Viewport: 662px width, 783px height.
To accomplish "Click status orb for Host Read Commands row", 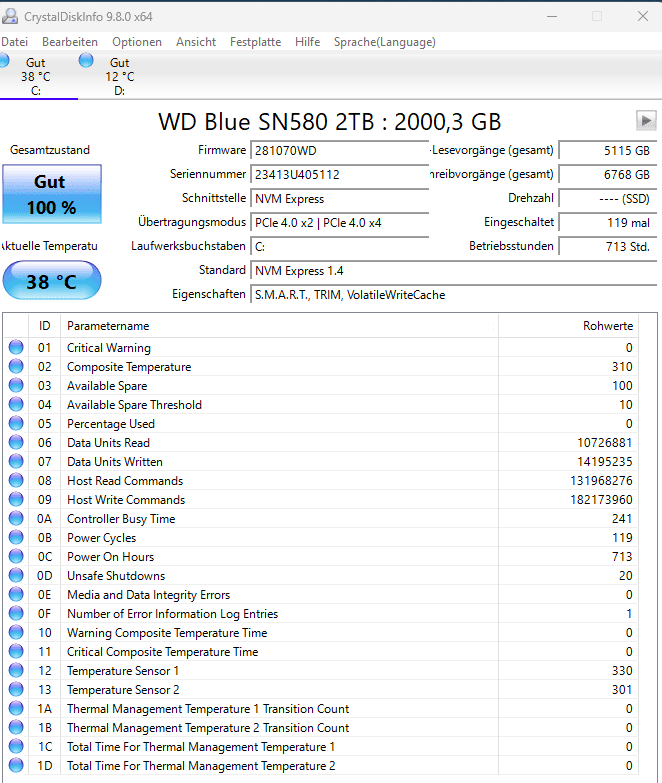I will click(16, 480).
